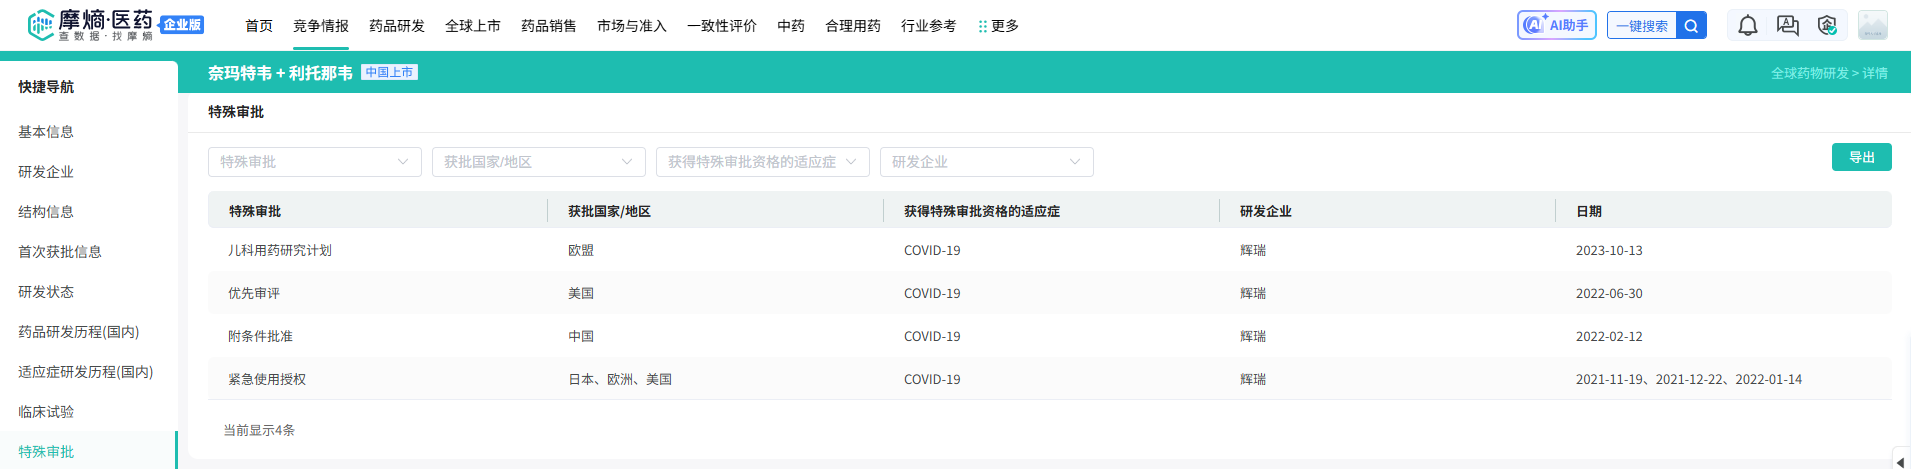Image resolution: width=1911 pixels, height=469 pixels.
Task: Click the 导出 export button
Action: click(x=1861, y=157)
